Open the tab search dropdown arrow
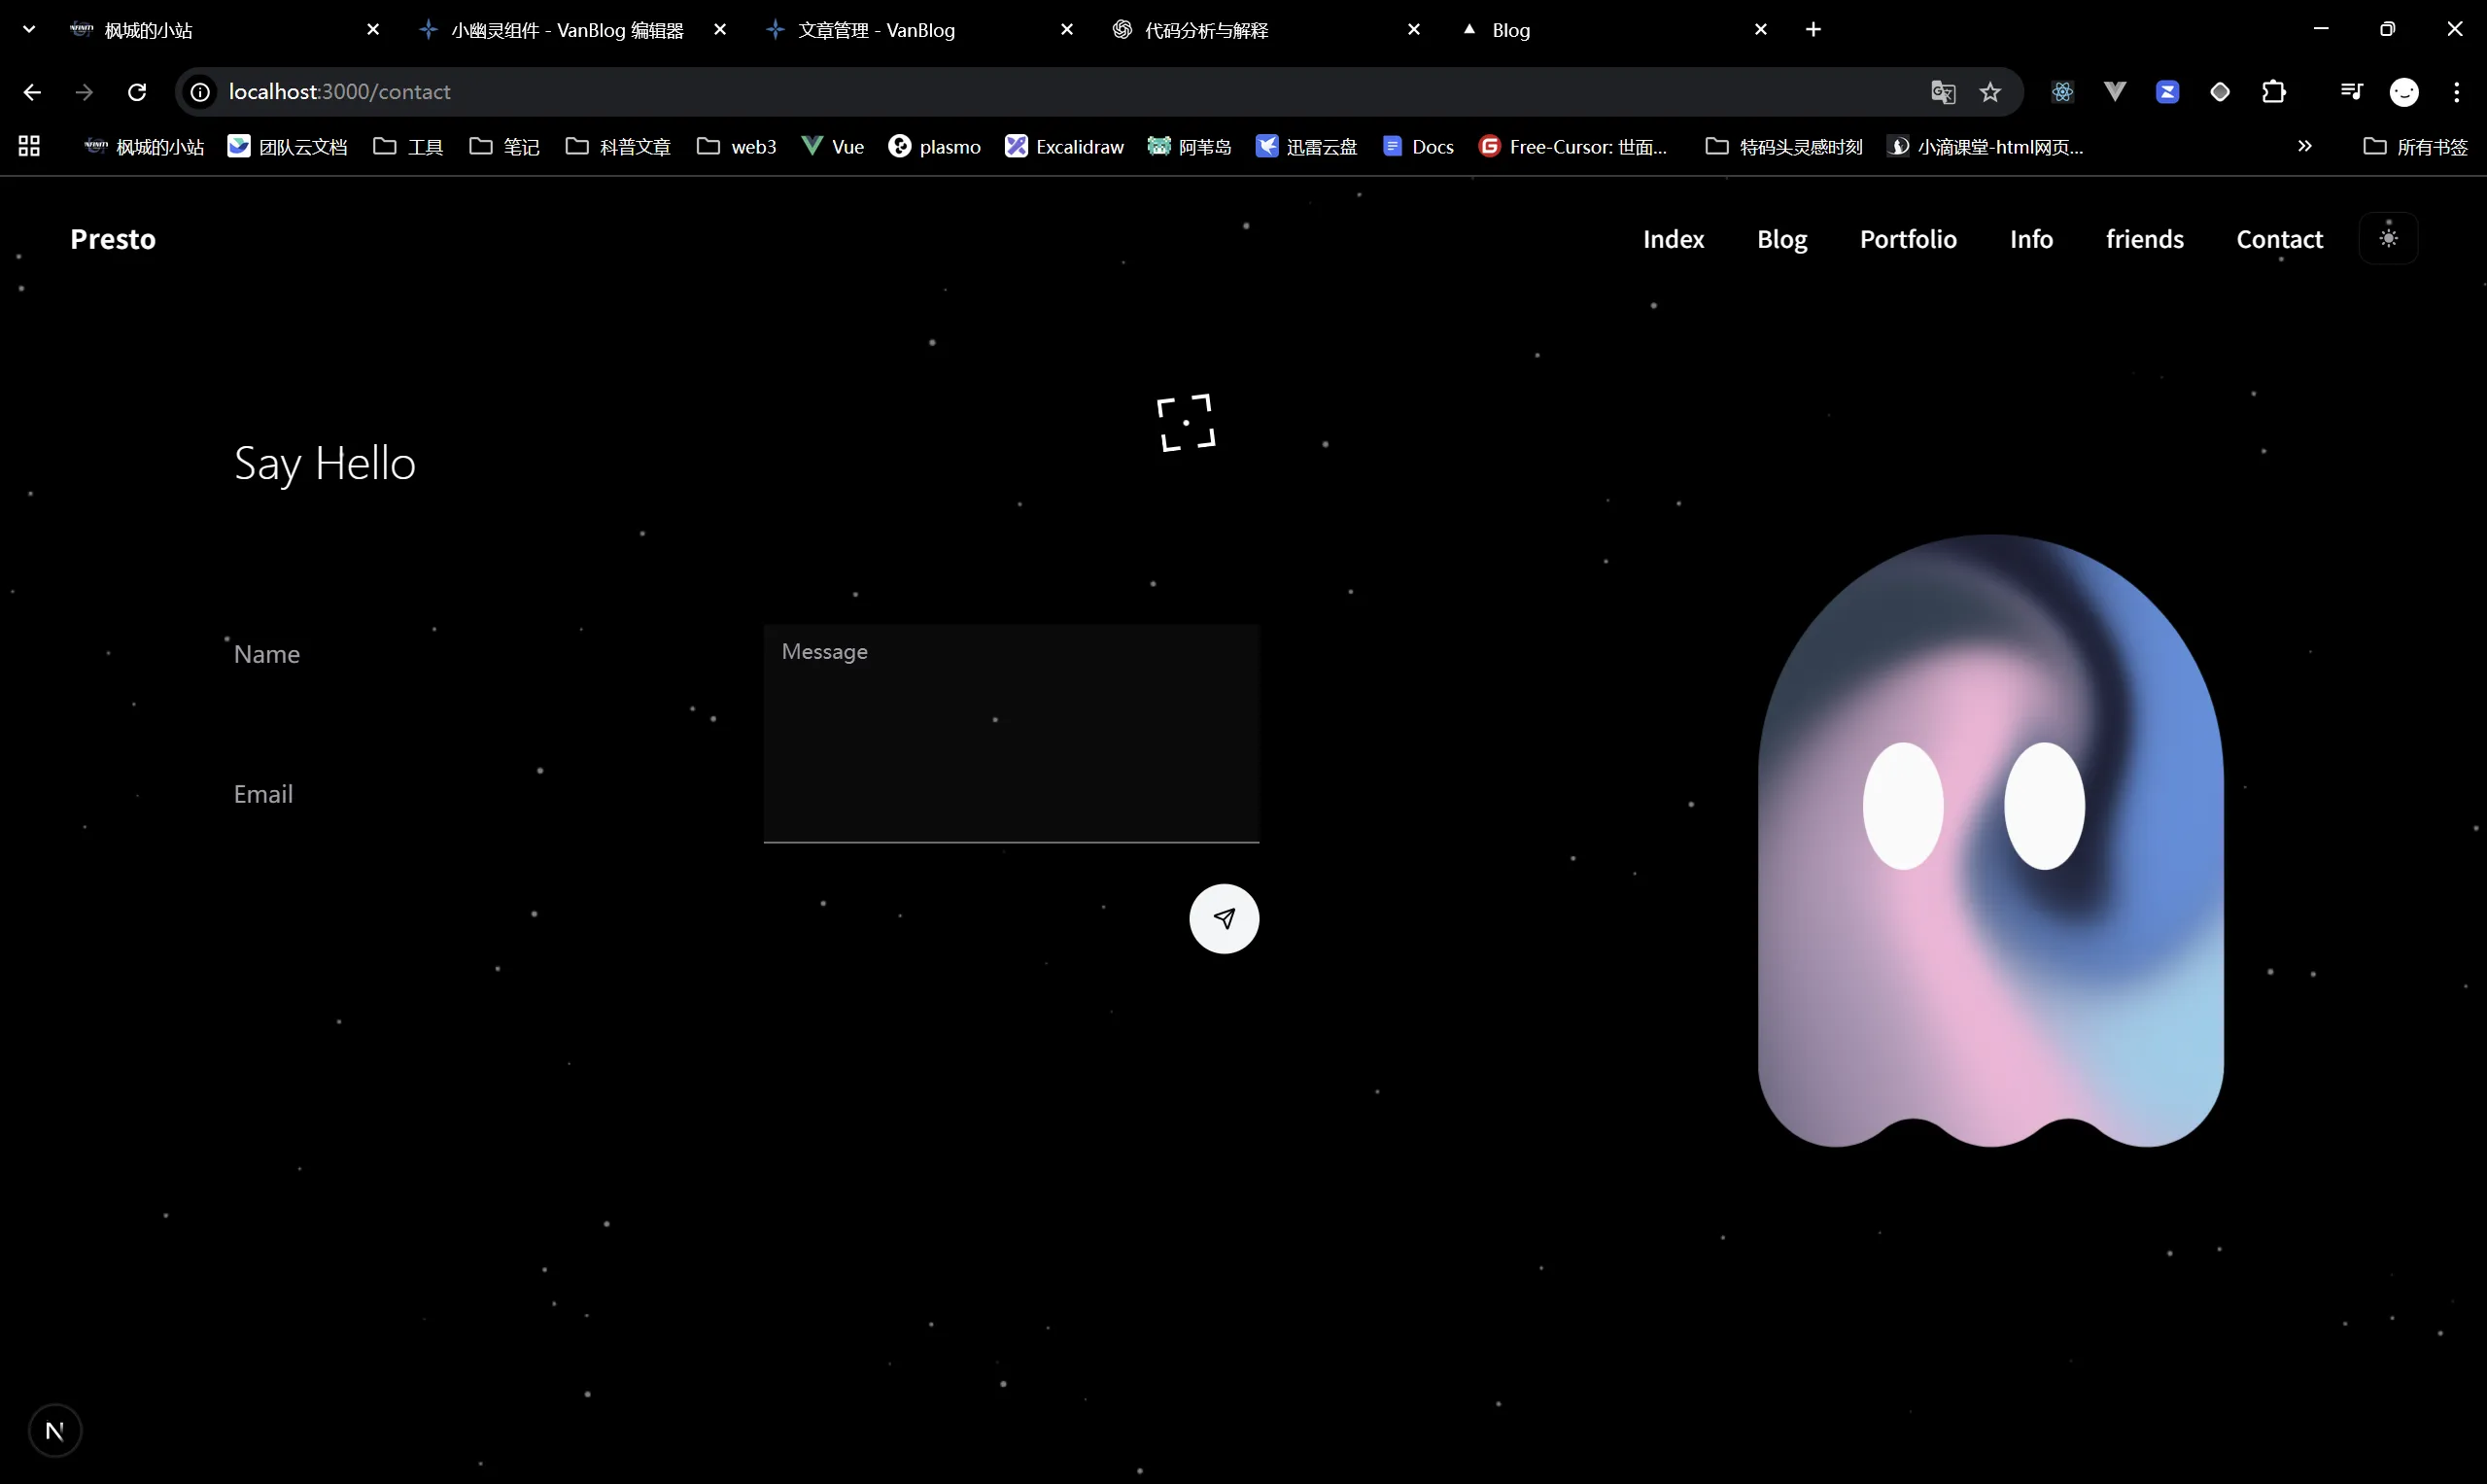Screen dimensions: 2487x1484 [x=29, y=29]
